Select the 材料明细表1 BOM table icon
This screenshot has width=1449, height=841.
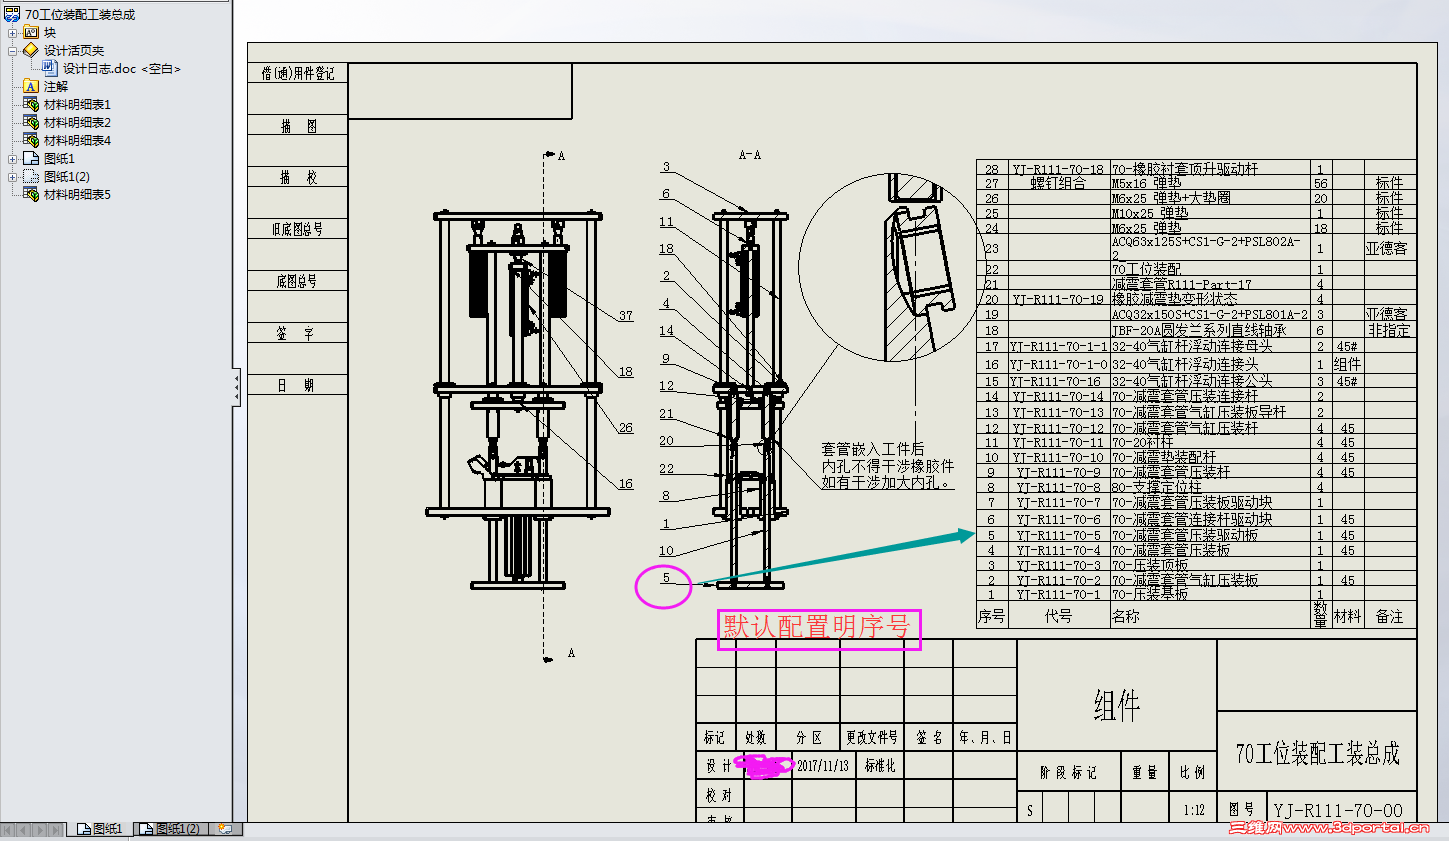(31, 104)
